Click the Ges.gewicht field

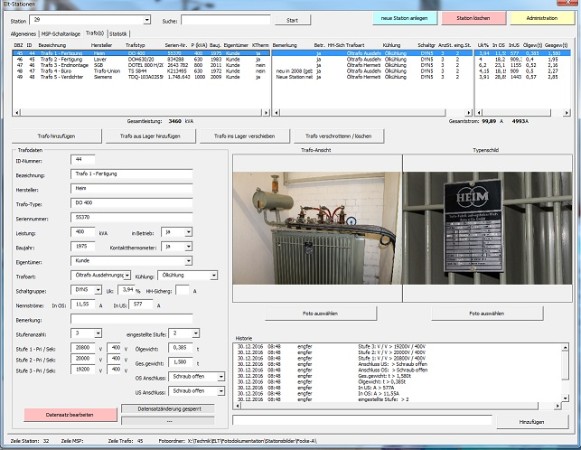(x=180, y=362)
